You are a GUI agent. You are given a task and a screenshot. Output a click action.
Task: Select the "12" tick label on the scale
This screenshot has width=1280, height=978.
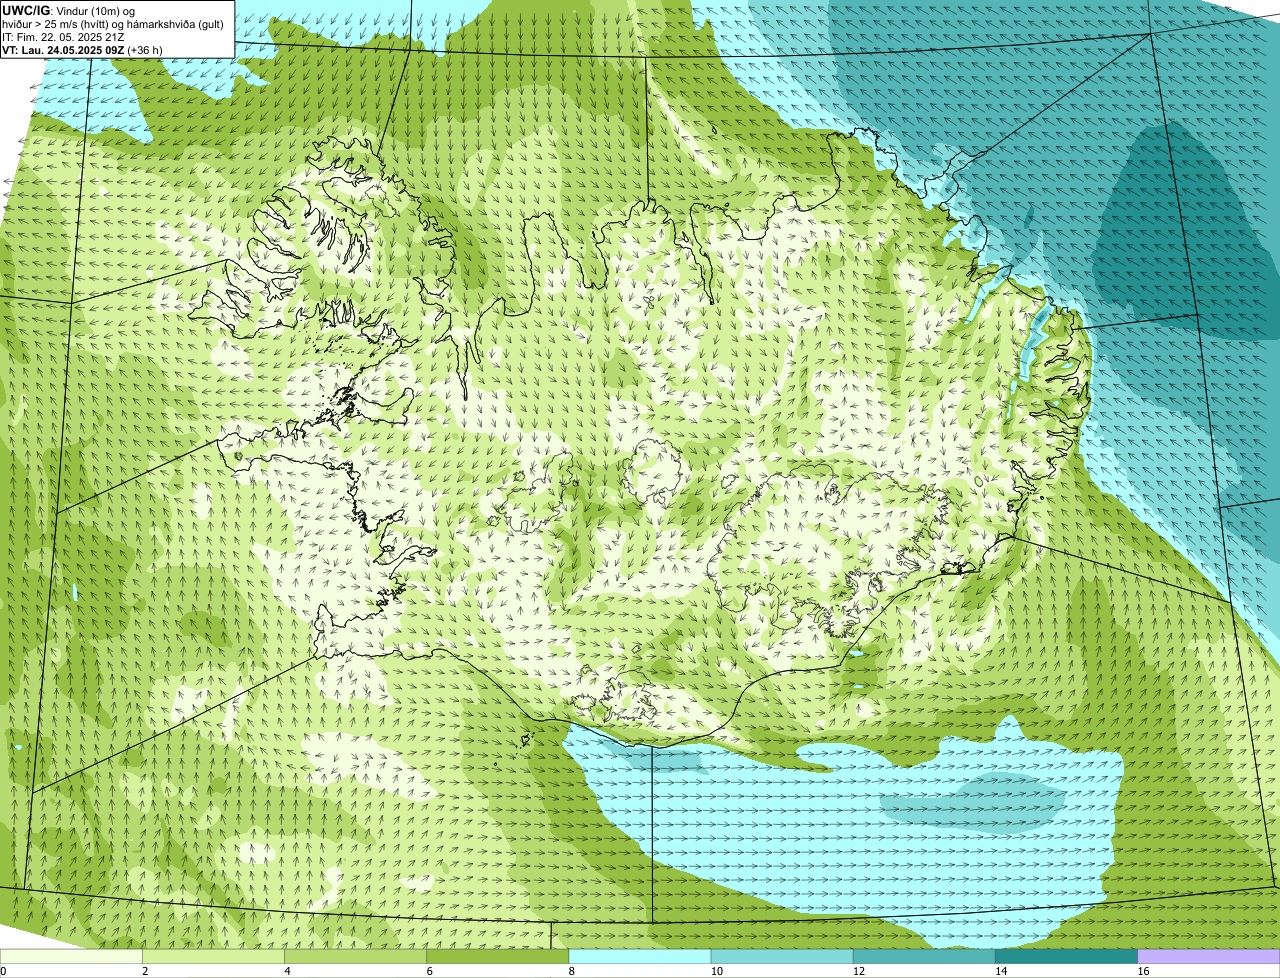859,971
